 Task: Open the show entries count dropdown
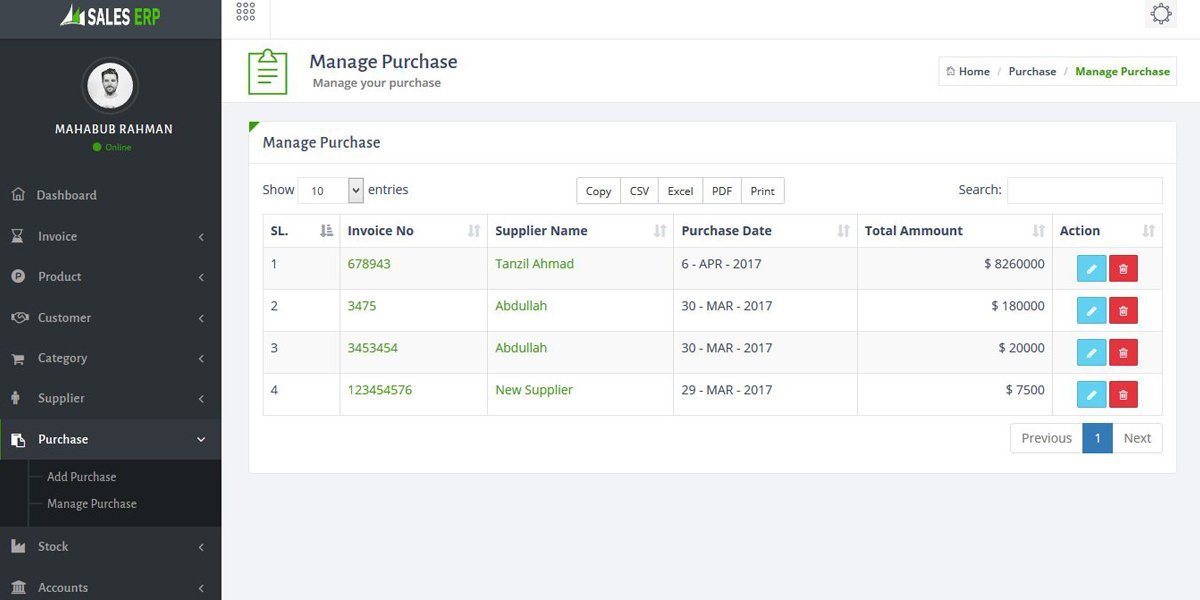[330, 190]
